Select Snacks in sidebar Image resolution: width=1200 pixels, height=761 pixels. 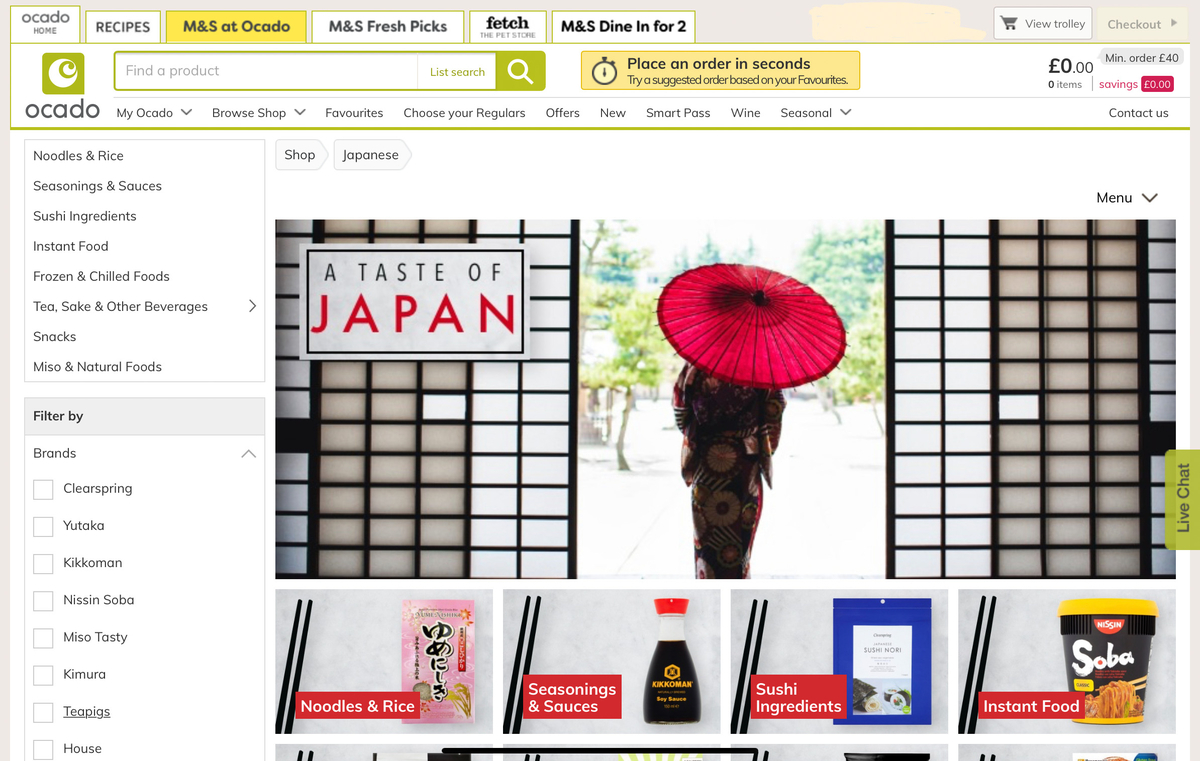click(55, 336)
